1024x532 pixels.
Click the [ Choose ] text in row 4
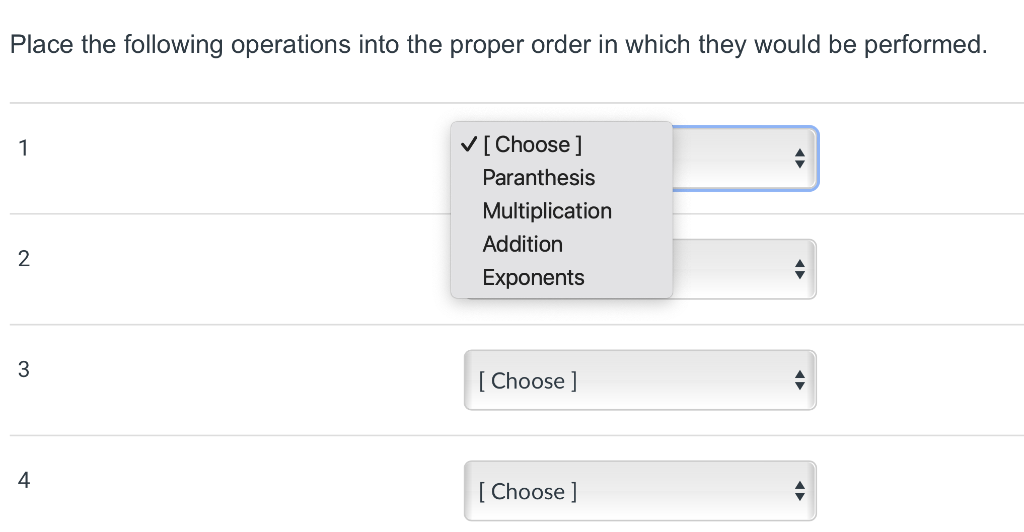coord(528,492)
